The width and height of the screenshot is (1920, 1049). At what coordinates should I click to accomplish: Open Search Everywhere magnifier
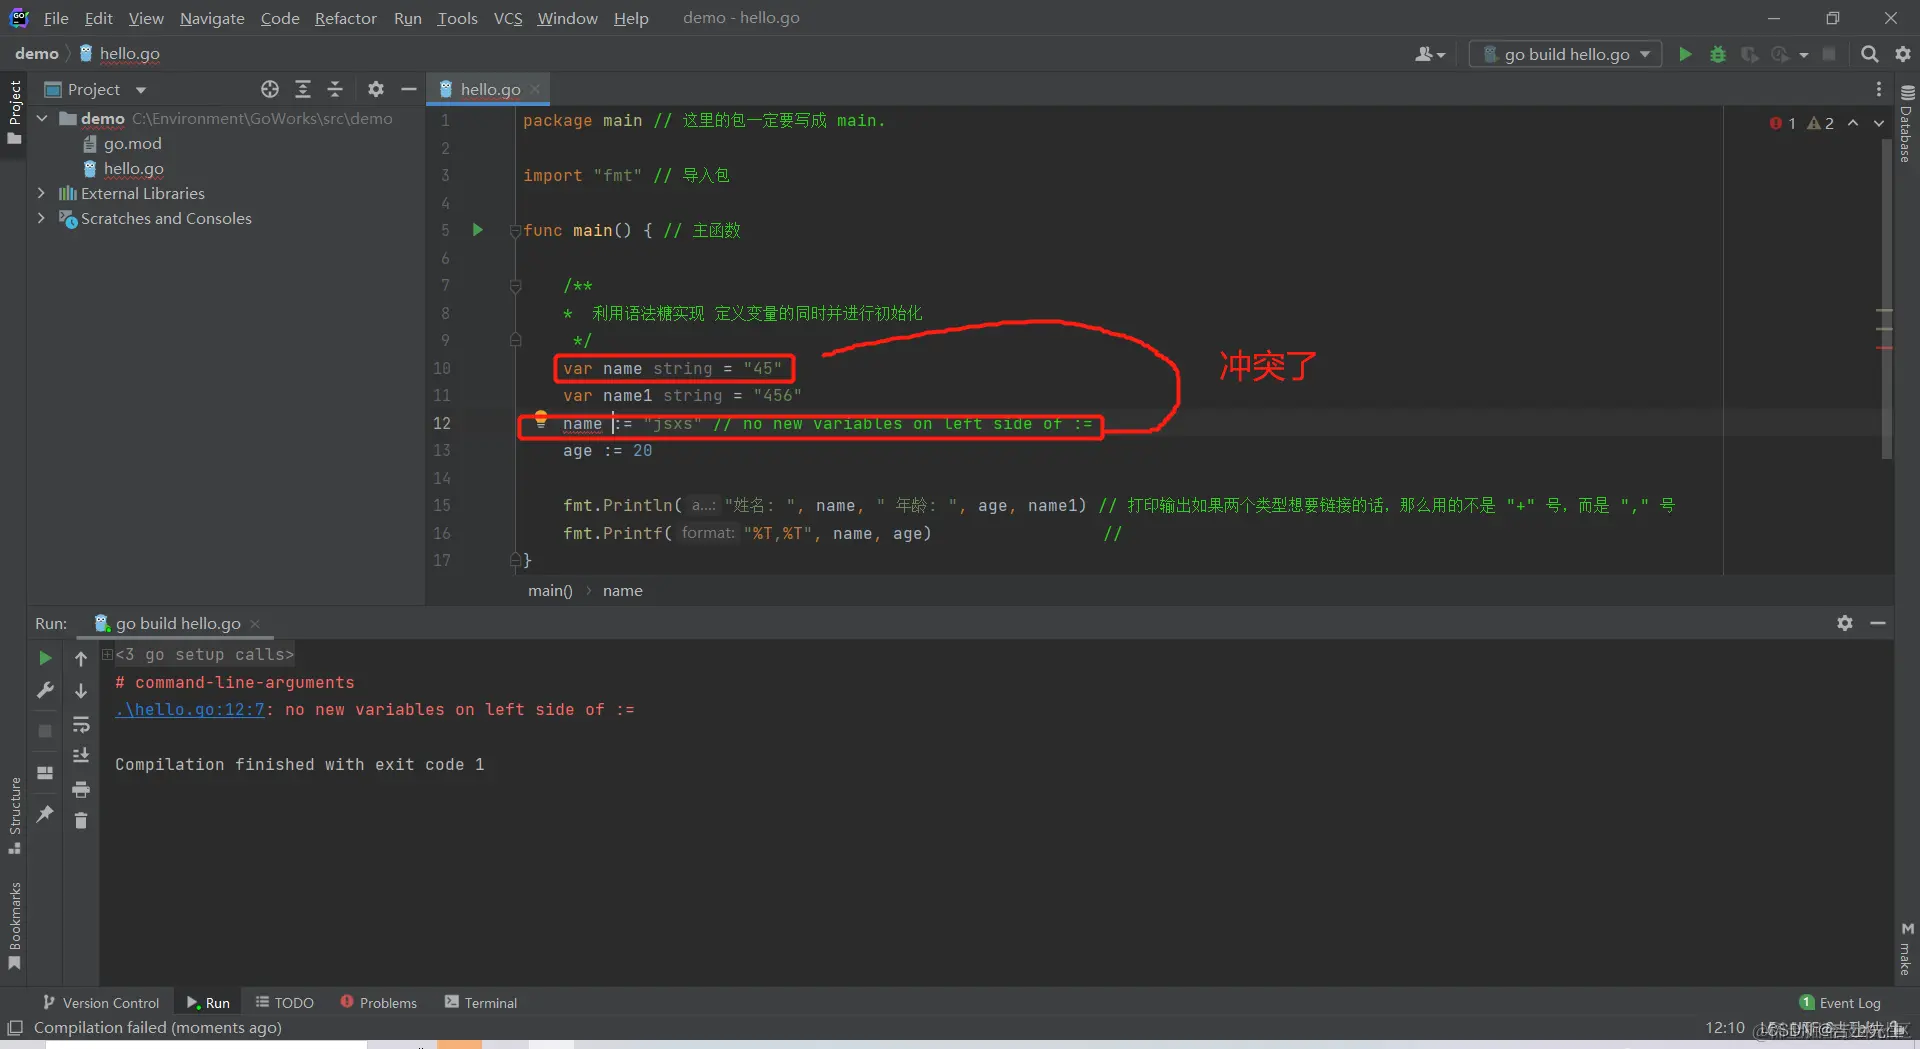(x=1869, y=54)
